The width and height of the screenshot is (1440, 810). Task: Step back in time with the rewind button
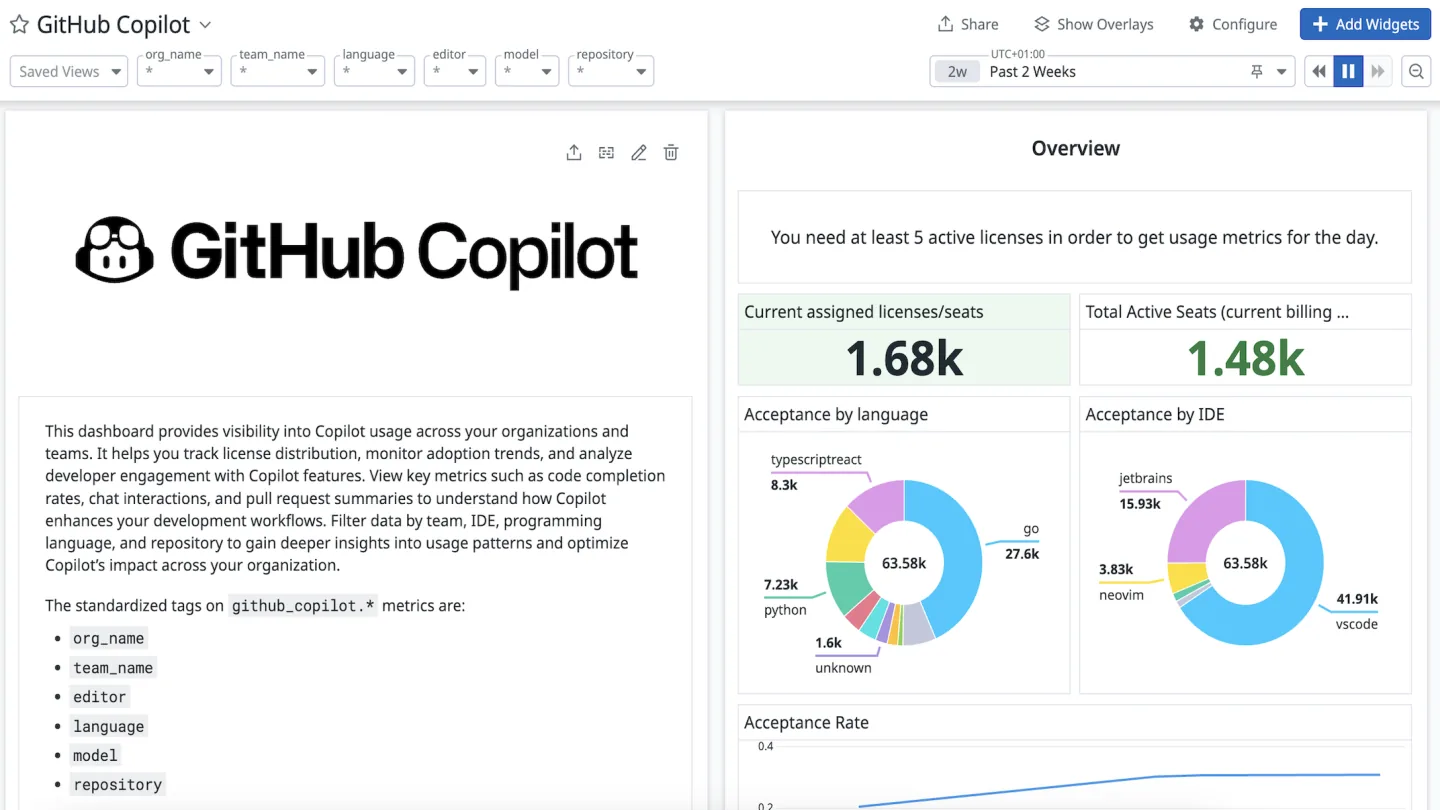pos(1319,71)
